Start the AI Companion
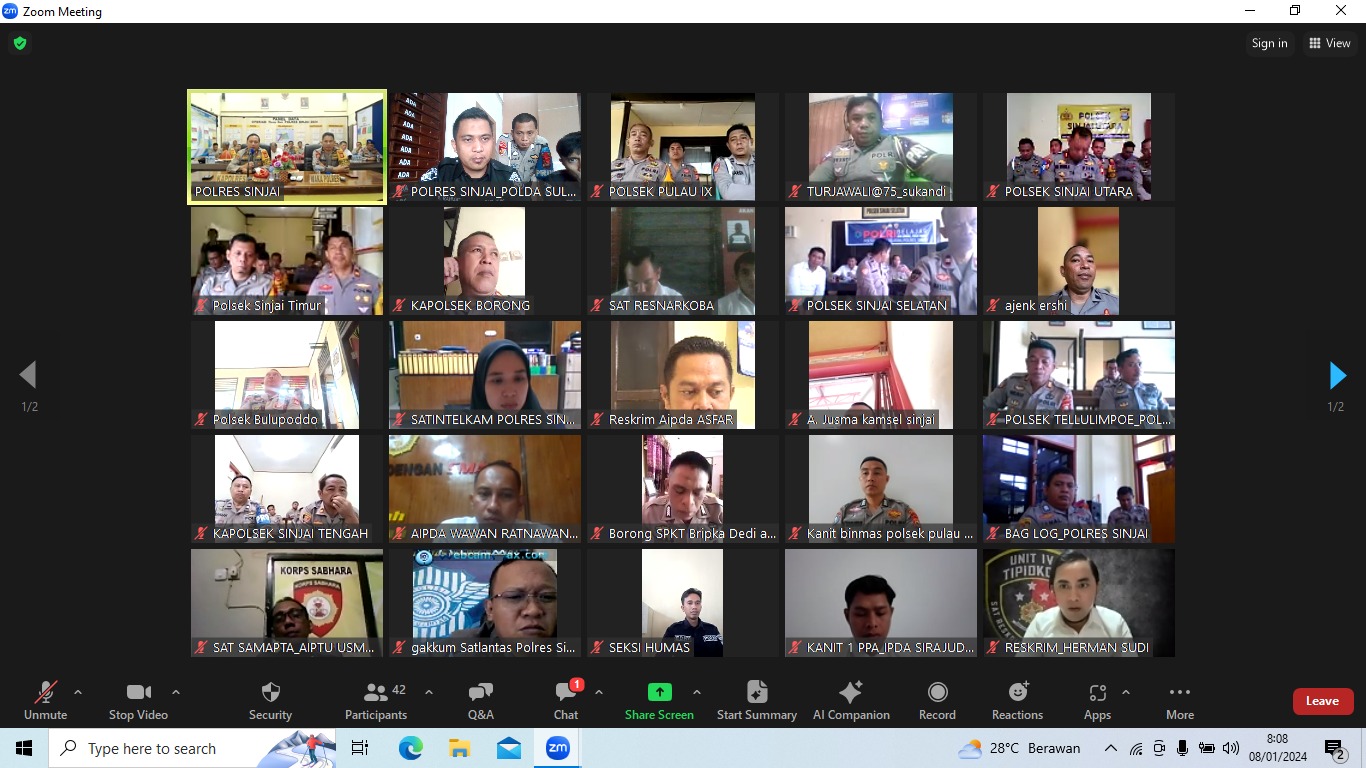Image resolution: width=1366 pixels, height=768 pixels. [x=851, y=700]
